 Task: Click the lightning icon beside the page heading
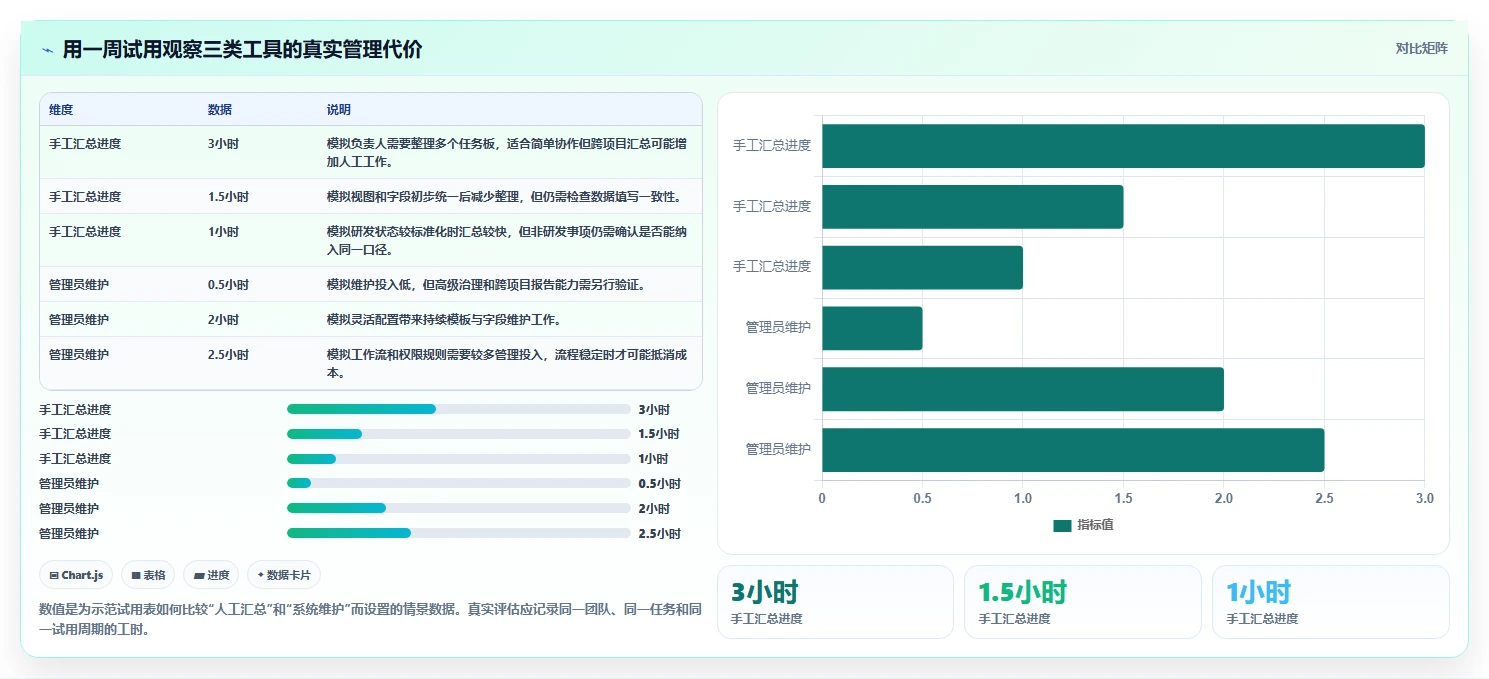(x=47, y=49)
